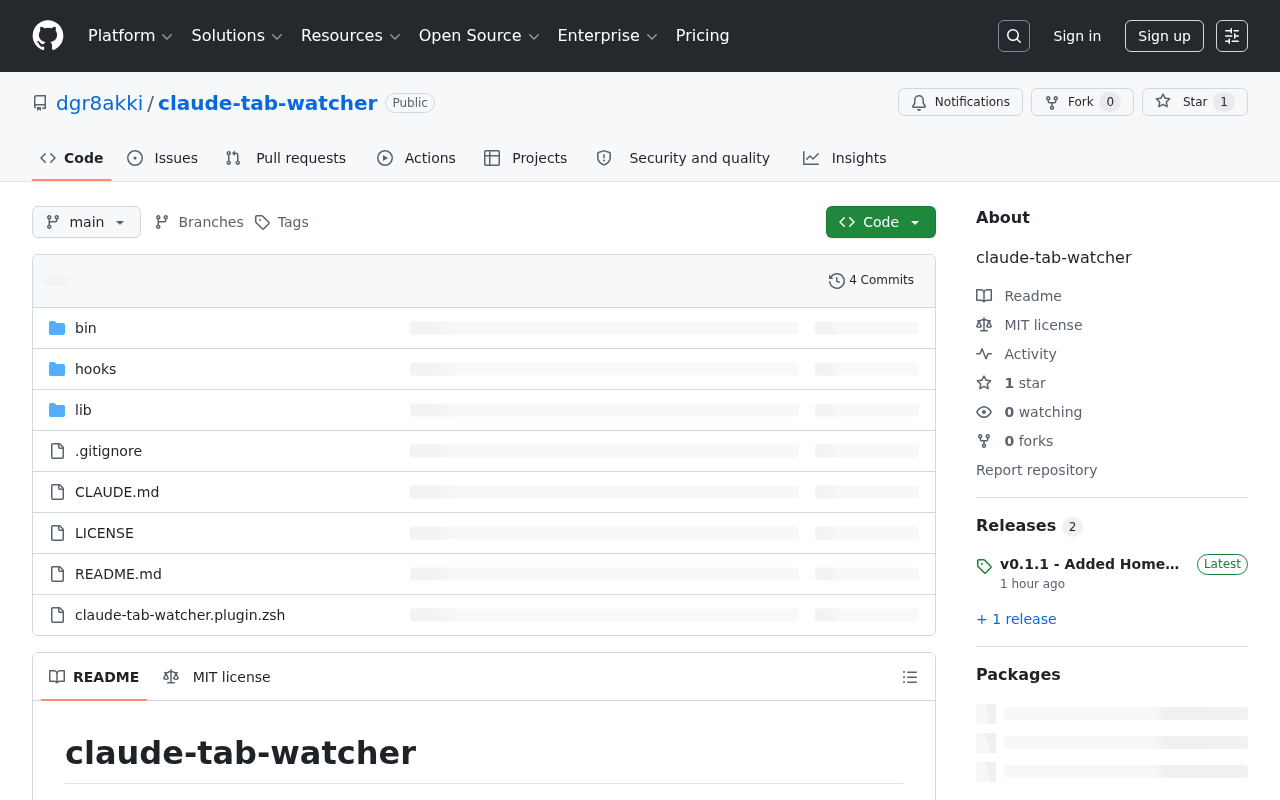Switch to the Projects tab
Screen dimensions: 1280x800
tap(526, 158)
